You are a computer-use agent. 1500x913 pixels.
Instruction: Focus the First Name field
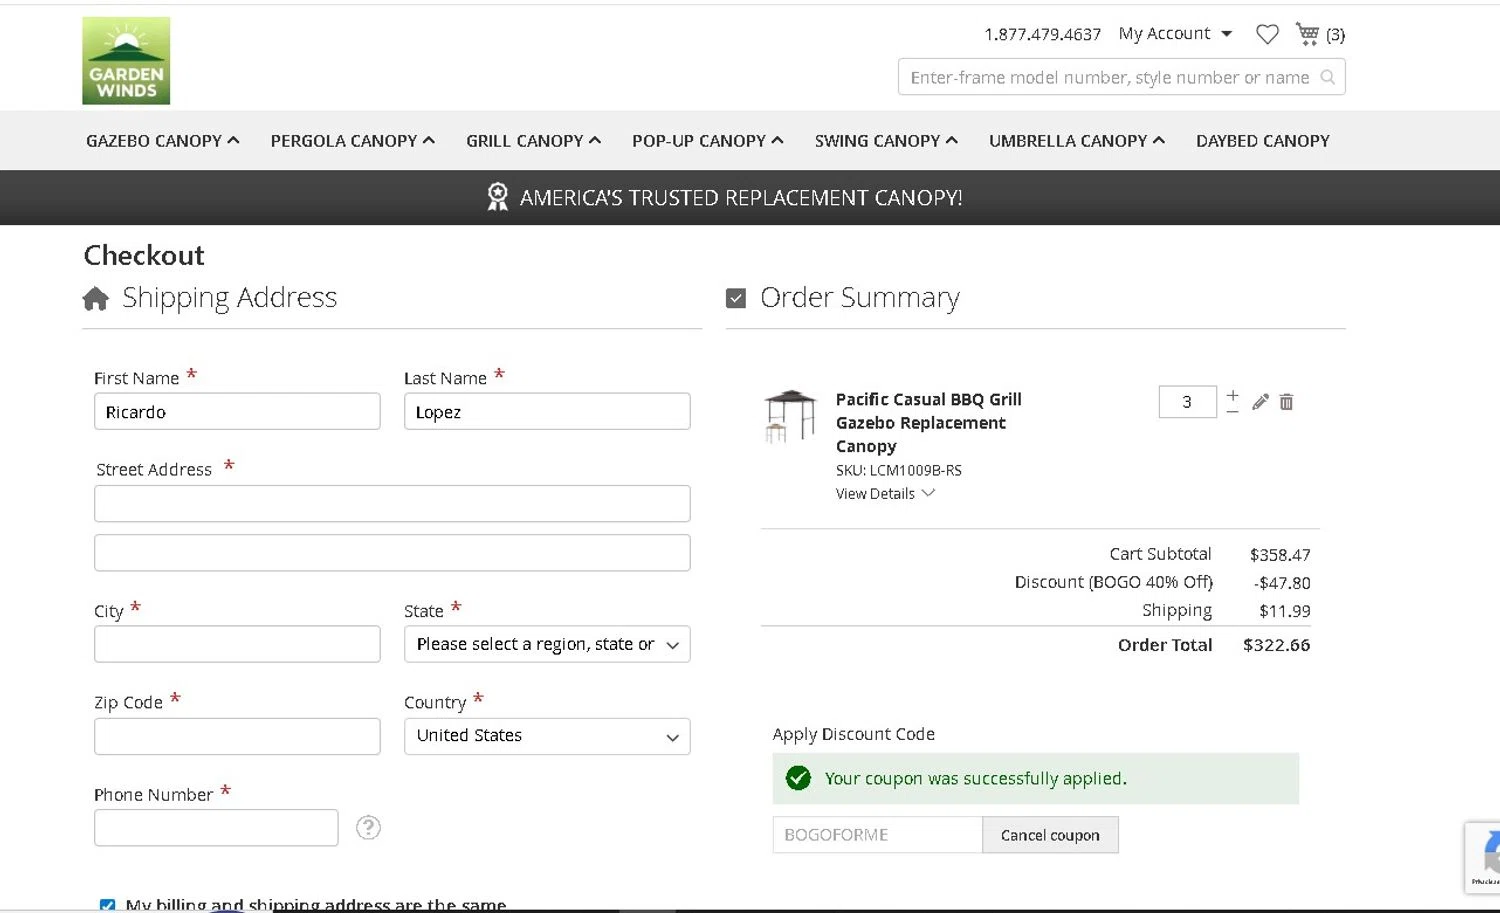237,411
